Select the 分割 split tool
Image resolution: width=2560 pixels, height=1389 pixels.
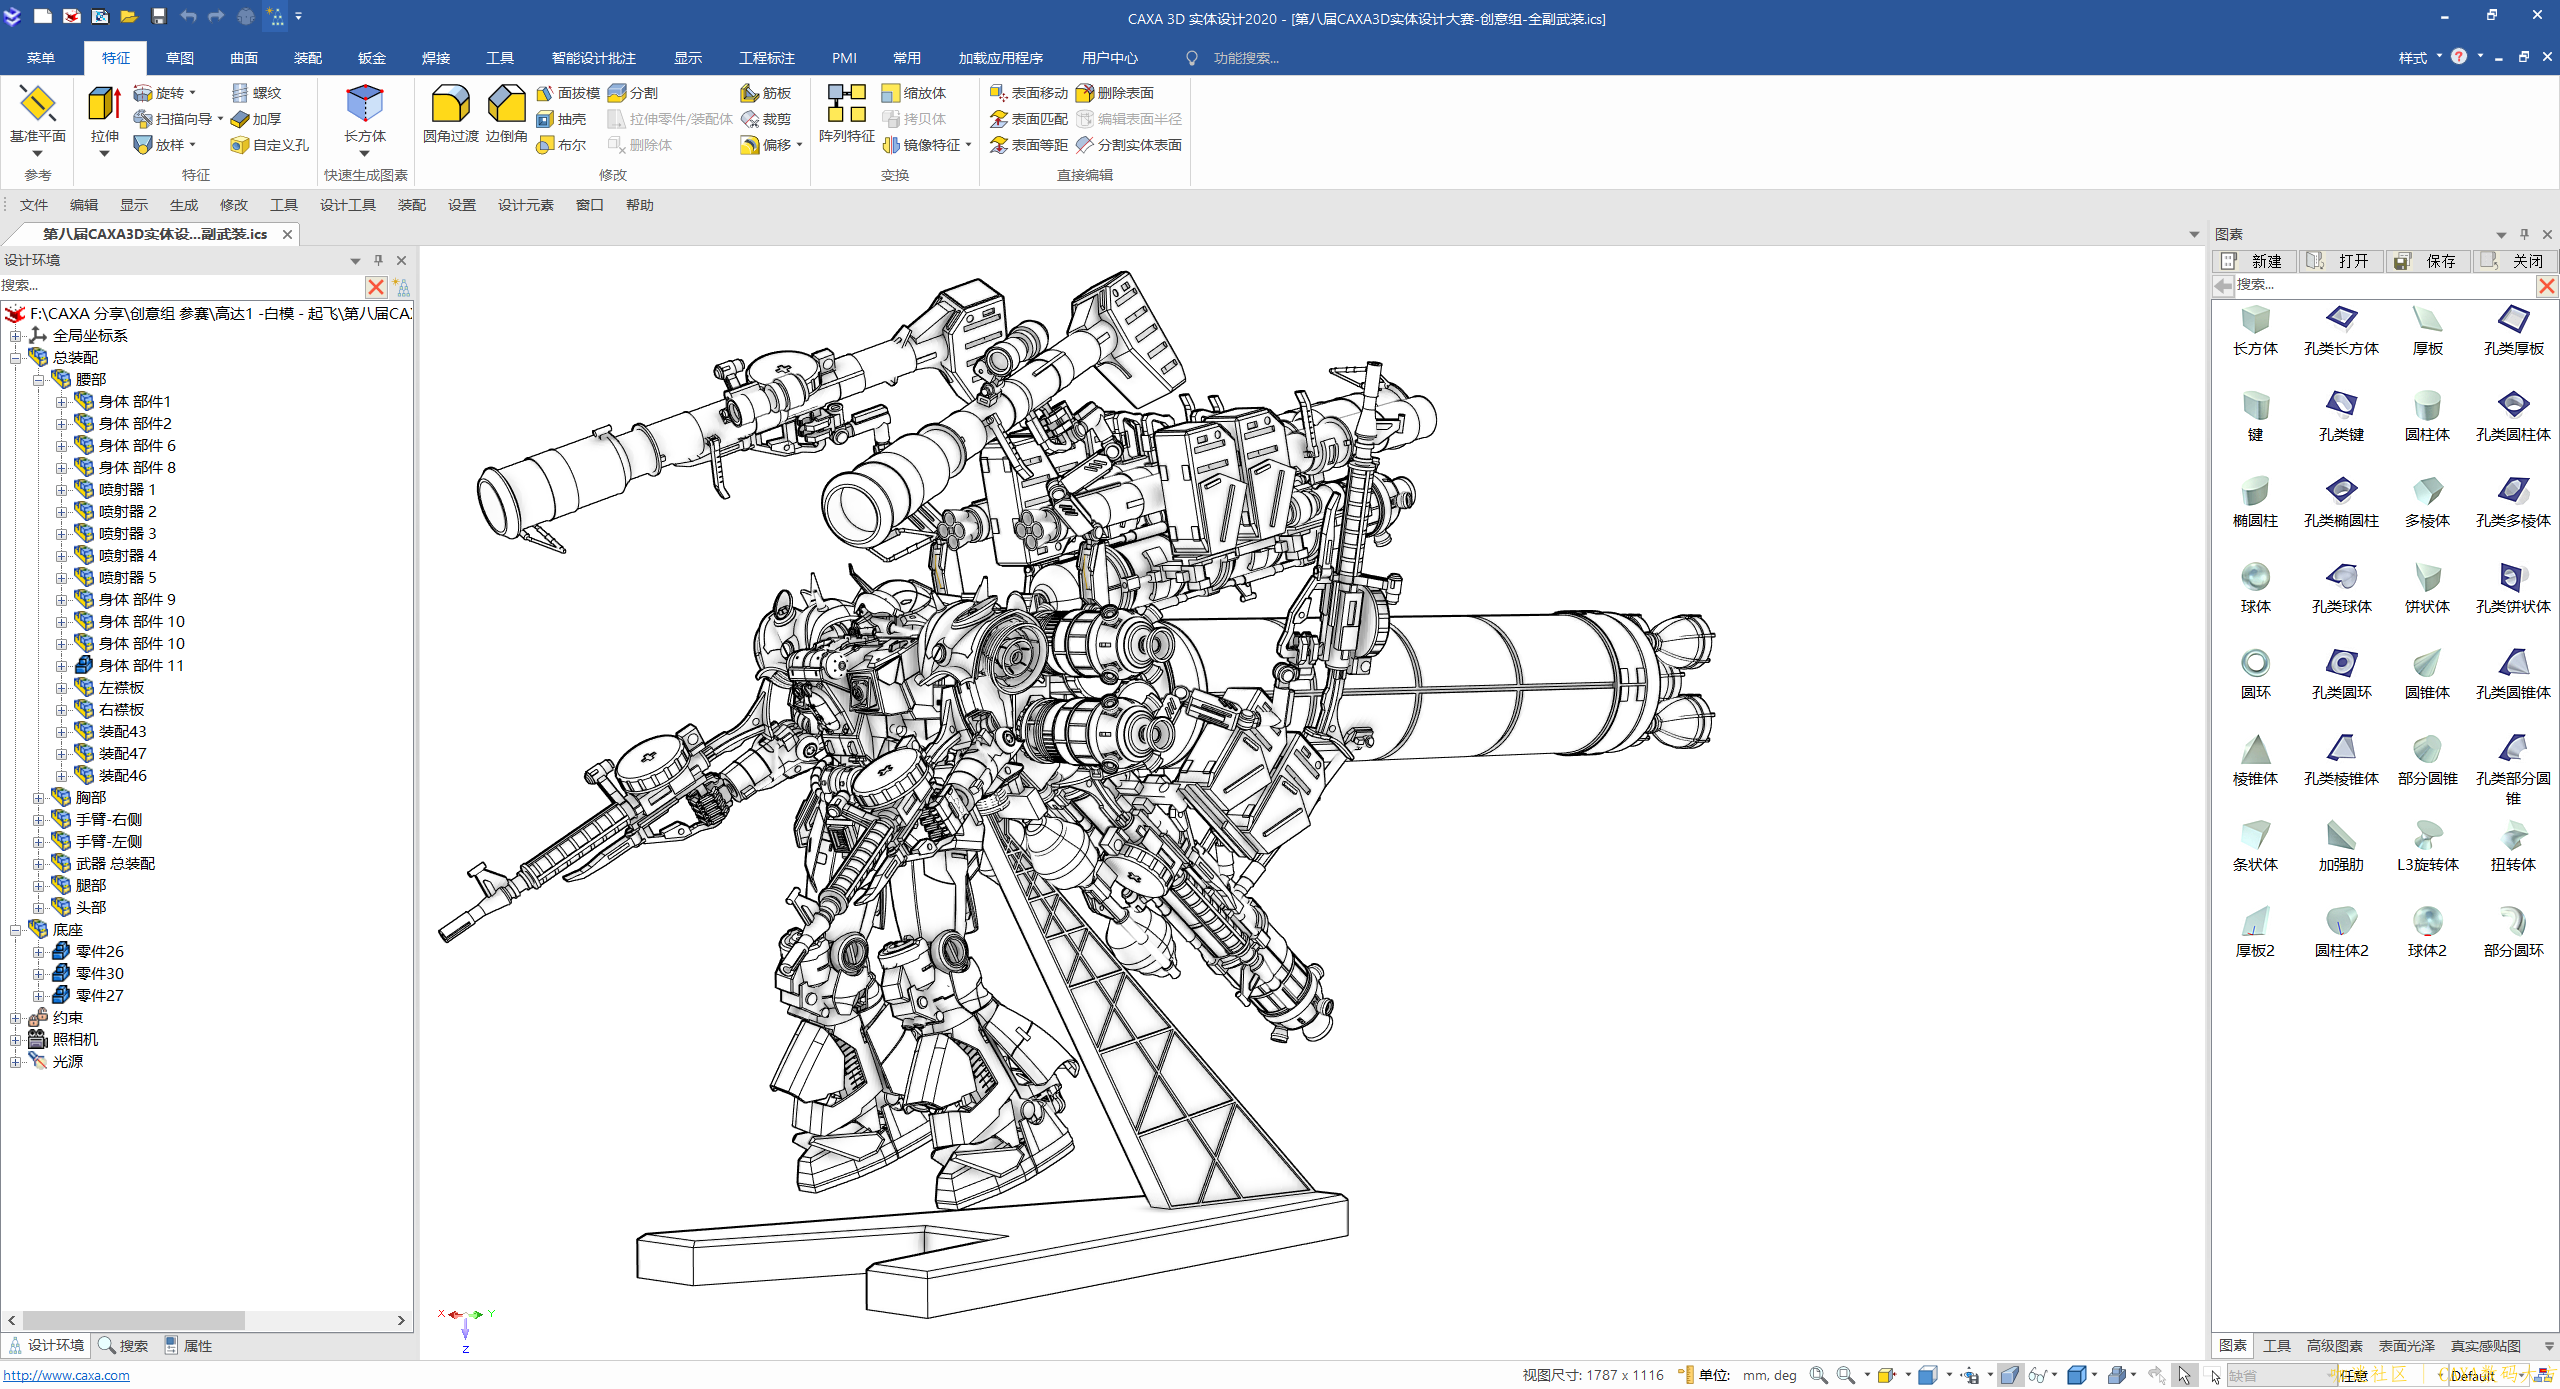point(633,93)
